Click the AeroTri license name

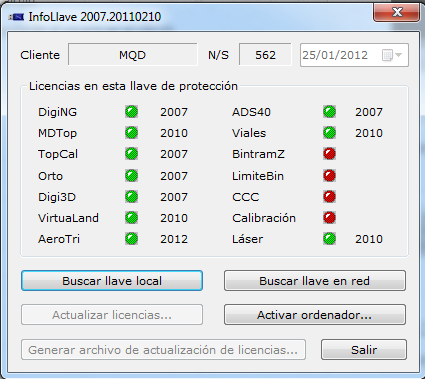(59, 239)
